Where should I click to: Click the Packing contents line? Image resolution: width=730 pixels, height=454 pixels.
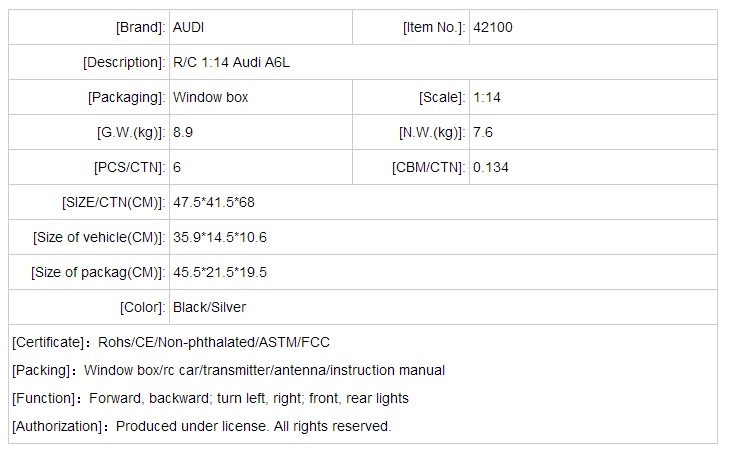pos(228,370)
